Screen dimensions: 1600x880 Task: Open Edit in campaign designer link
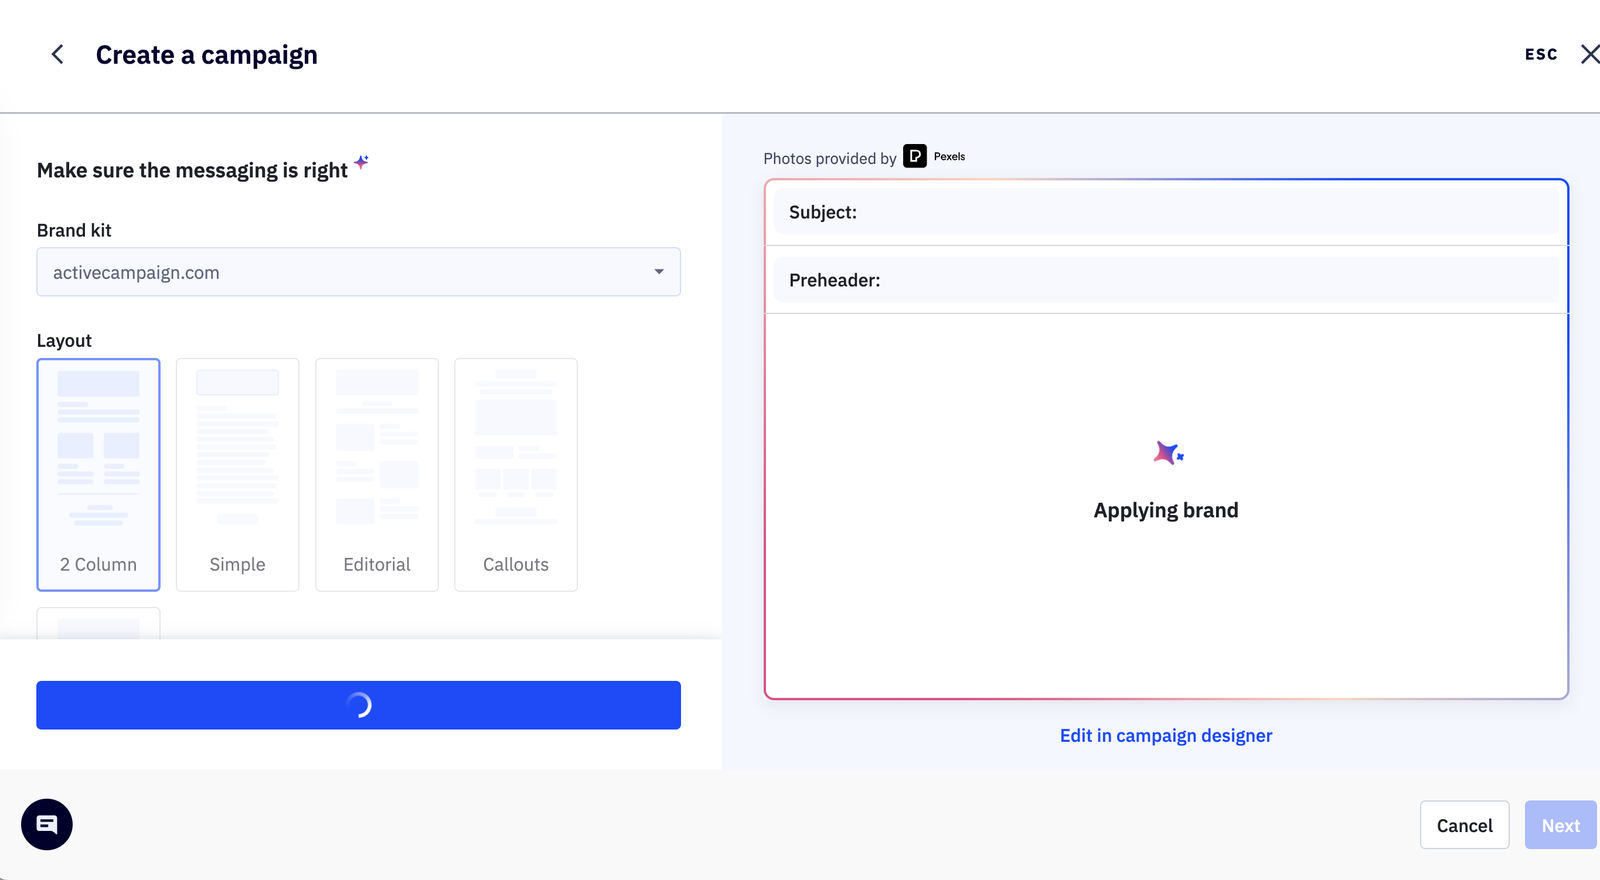coord(1166,736)
